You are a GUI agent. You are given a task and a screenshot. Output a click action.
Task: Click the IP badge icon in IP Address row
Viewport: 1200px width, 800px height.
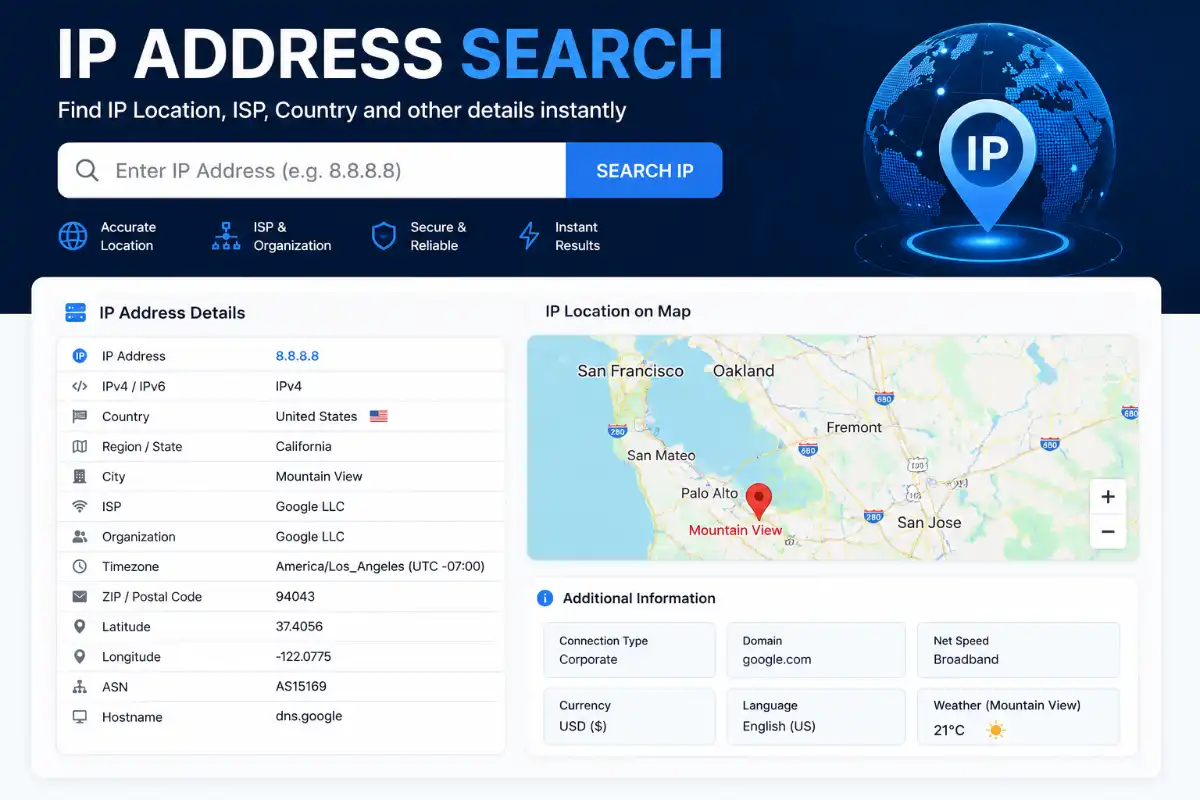coord(80,356)
